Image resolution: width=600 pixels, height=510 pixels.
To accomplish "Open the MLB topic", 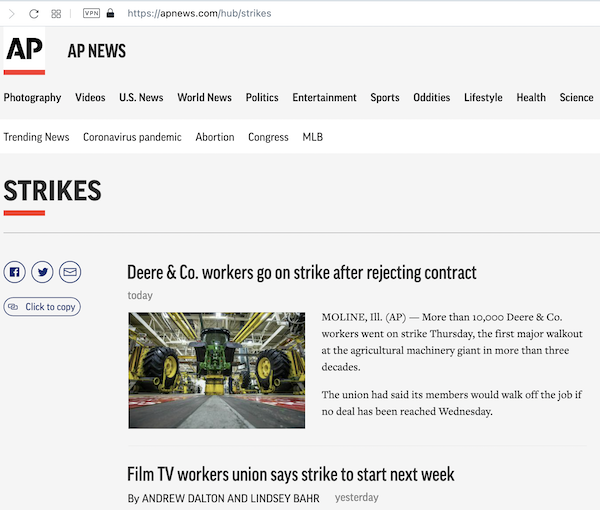I will [x=313, y=137].
